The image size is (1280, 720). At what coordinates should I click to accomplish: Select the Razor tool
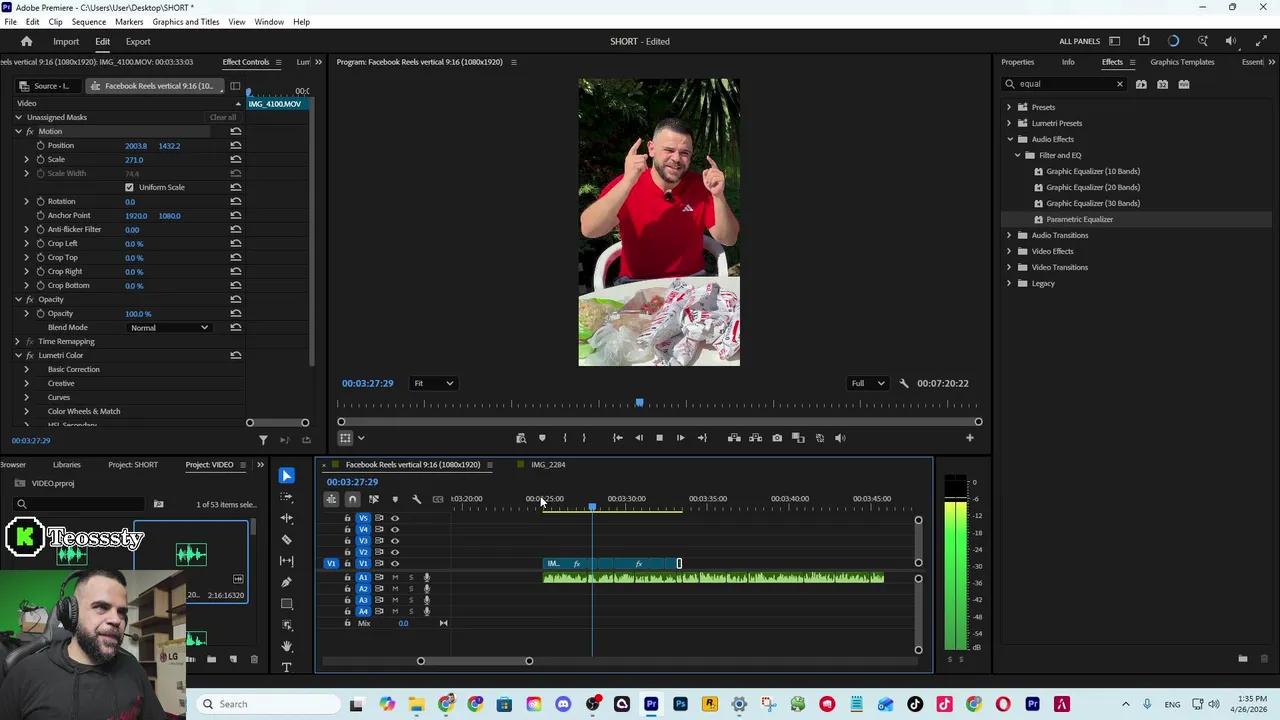pos(287,539)
